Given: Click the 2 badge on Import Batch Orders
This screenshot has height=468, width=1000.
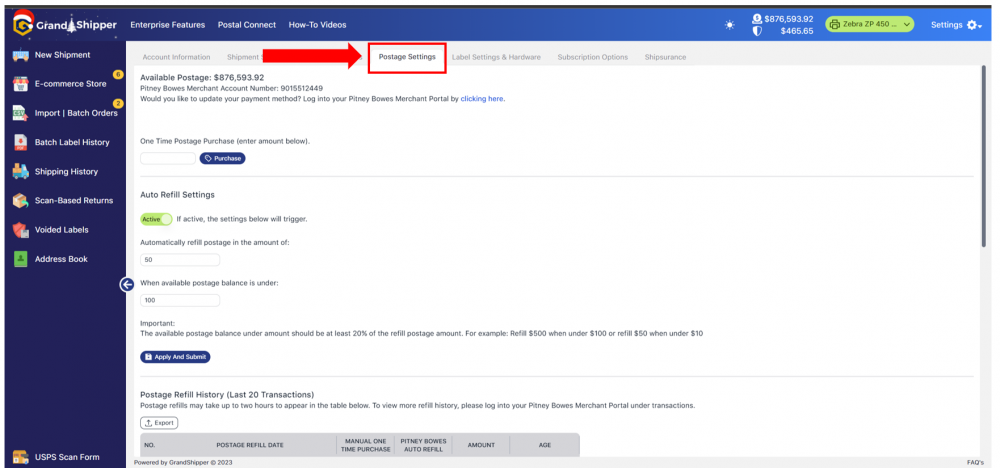Looking at the screenshot, I should 118,103.
